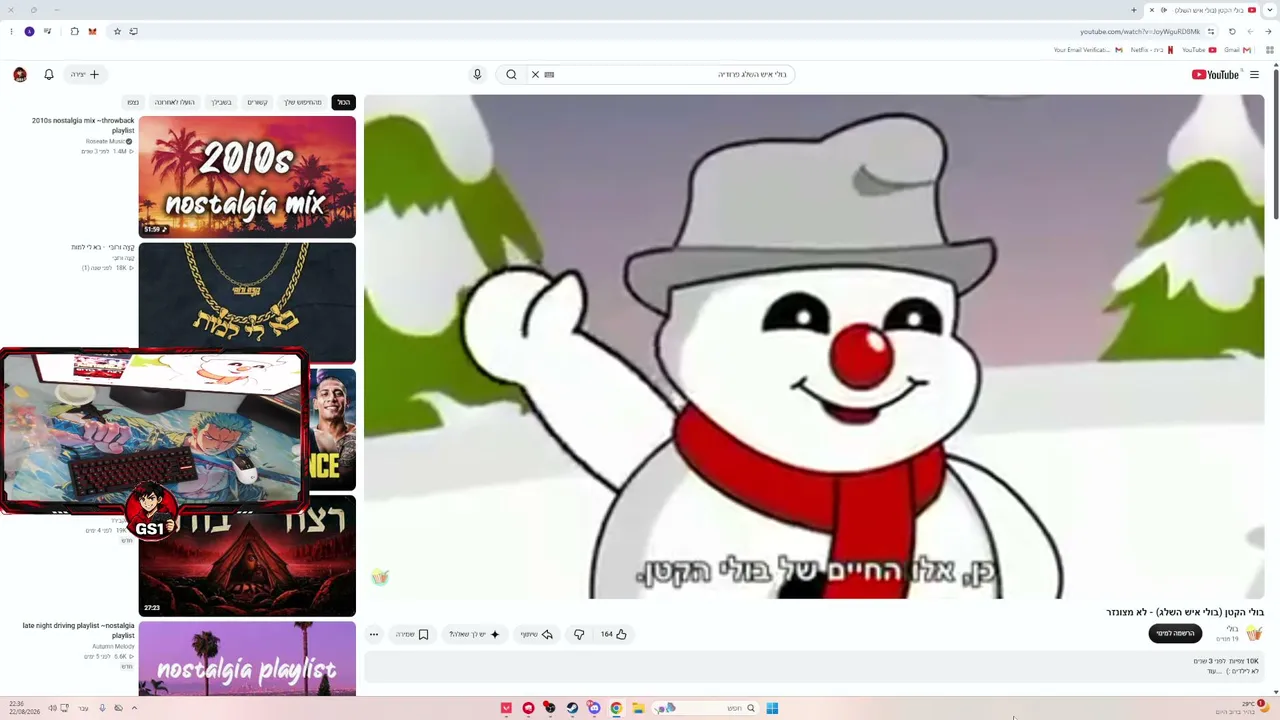Viewport: 1280px width, 720px height.
Task: Open the Autumn Melody channel link
Action: 113,647
